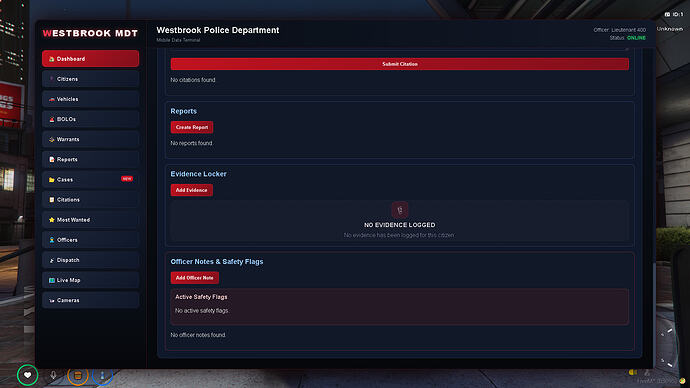Image resolution: width=690 pixels, height=388 pixels.
Task: Open the Dashboard sidebar item
Action: click(x=90, y=59)
